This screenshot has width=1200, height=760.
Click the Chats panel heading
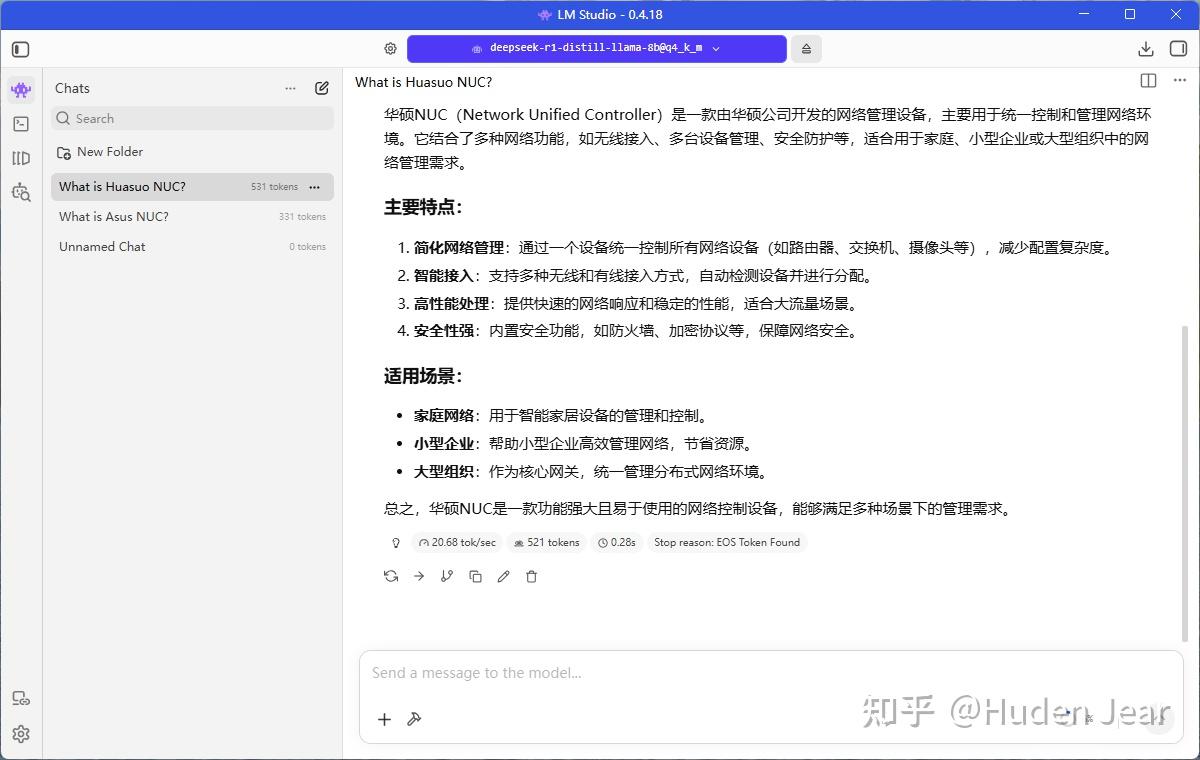pos(72,88)
